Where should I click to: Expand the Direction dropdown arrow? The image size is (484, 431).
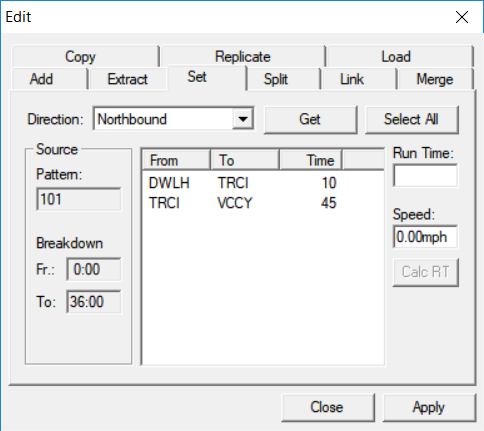[x=243, y=119]
